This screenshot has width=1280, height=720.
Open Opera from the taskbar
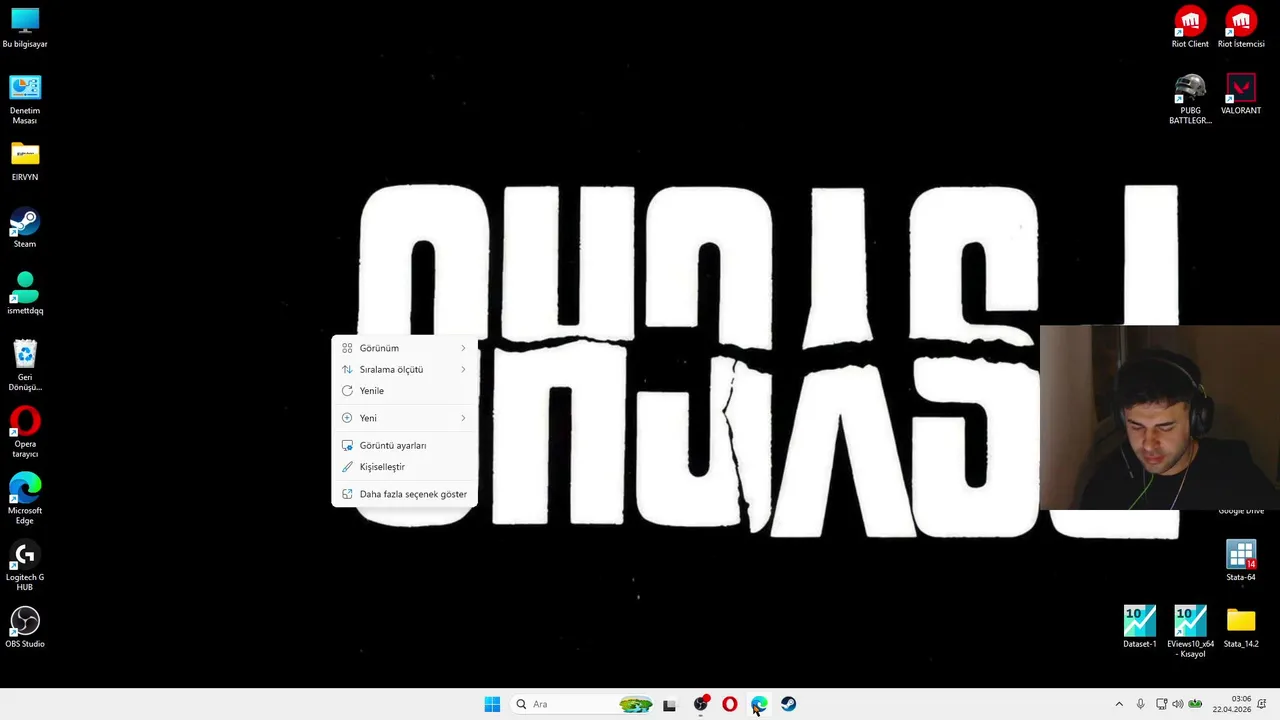pyautogui.click(x=729, y=704)
